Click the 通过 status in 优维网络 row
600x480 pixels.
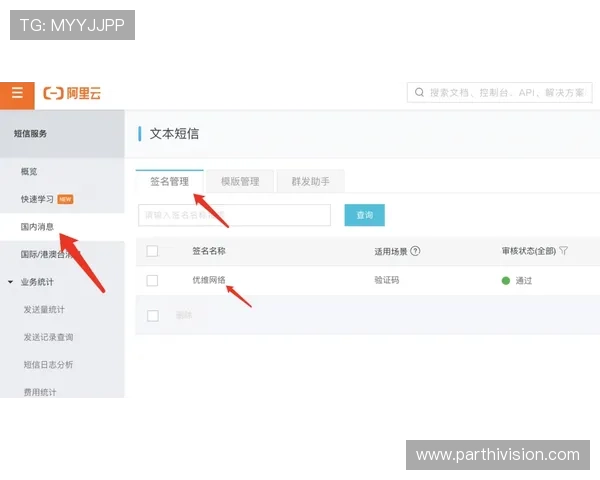click(524, 281)
